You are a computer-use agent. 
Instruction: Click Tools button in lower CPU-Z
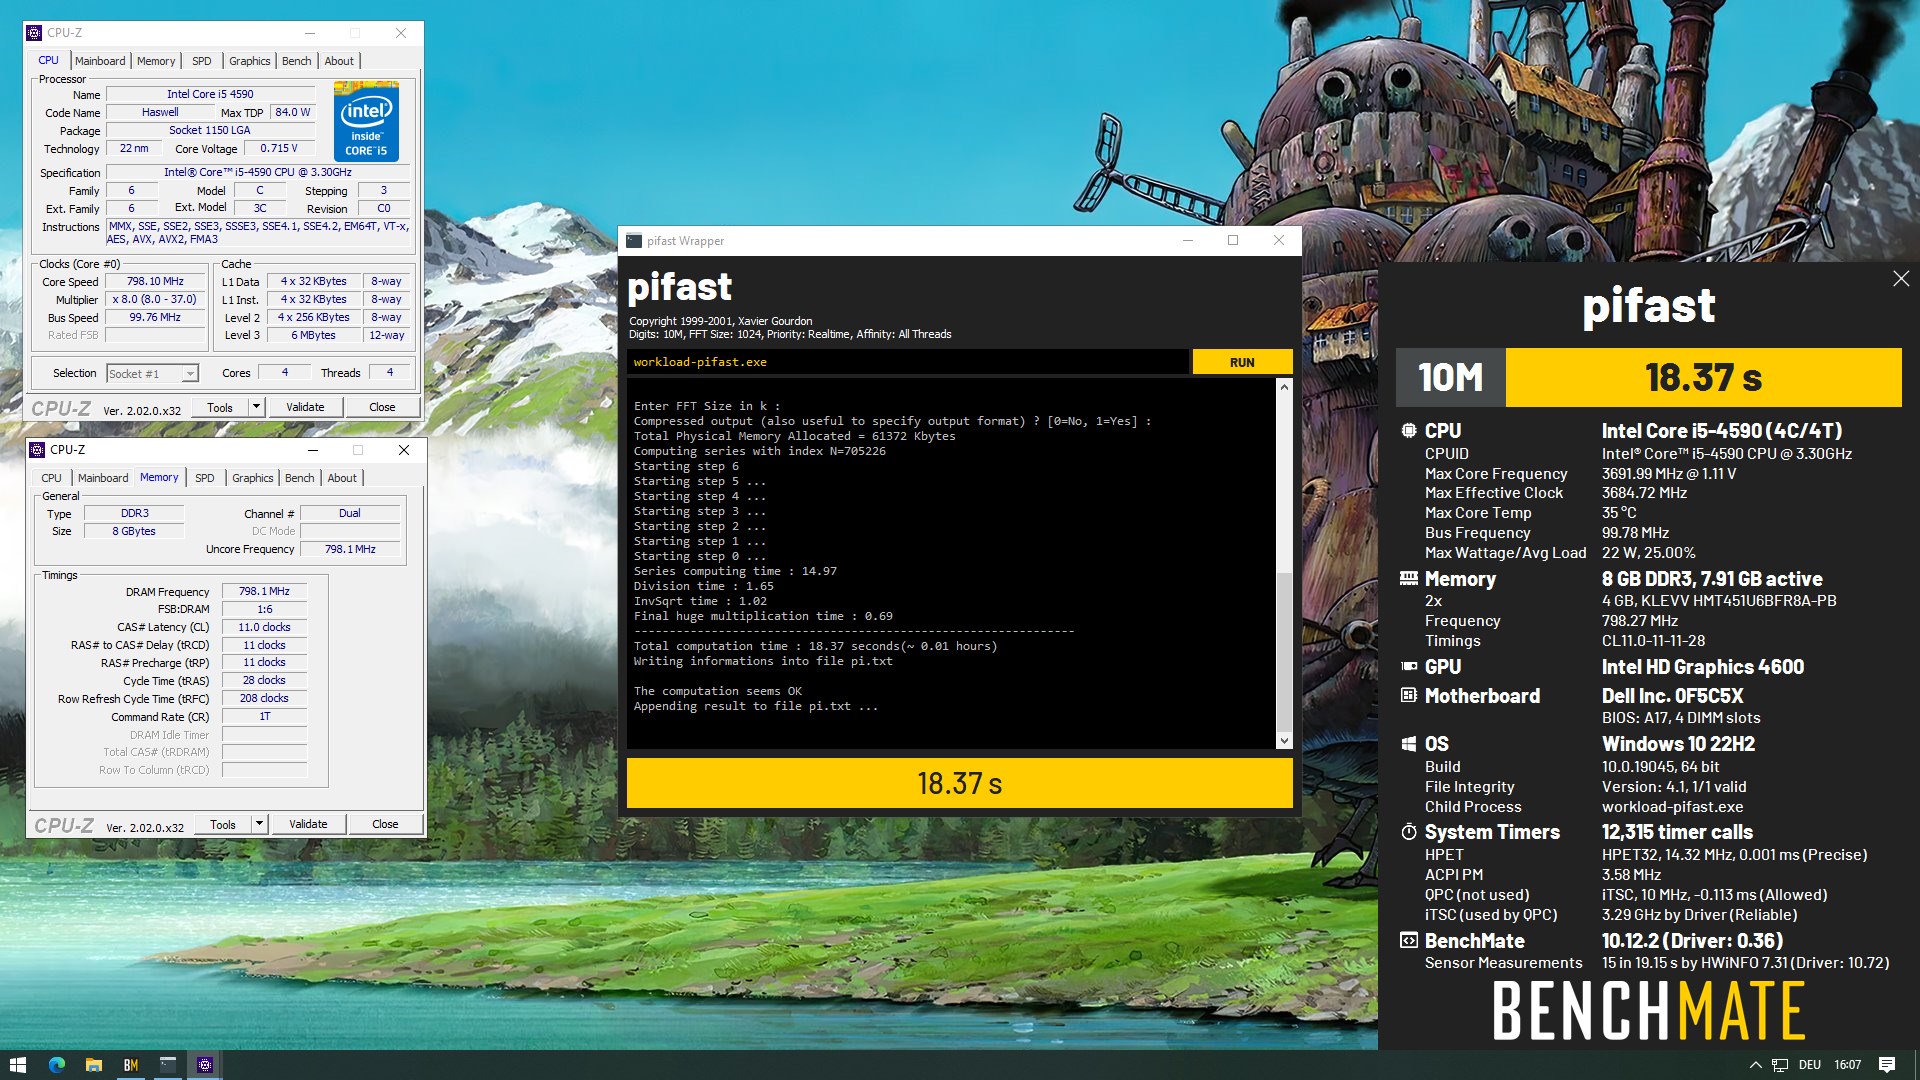coord(223,825)
